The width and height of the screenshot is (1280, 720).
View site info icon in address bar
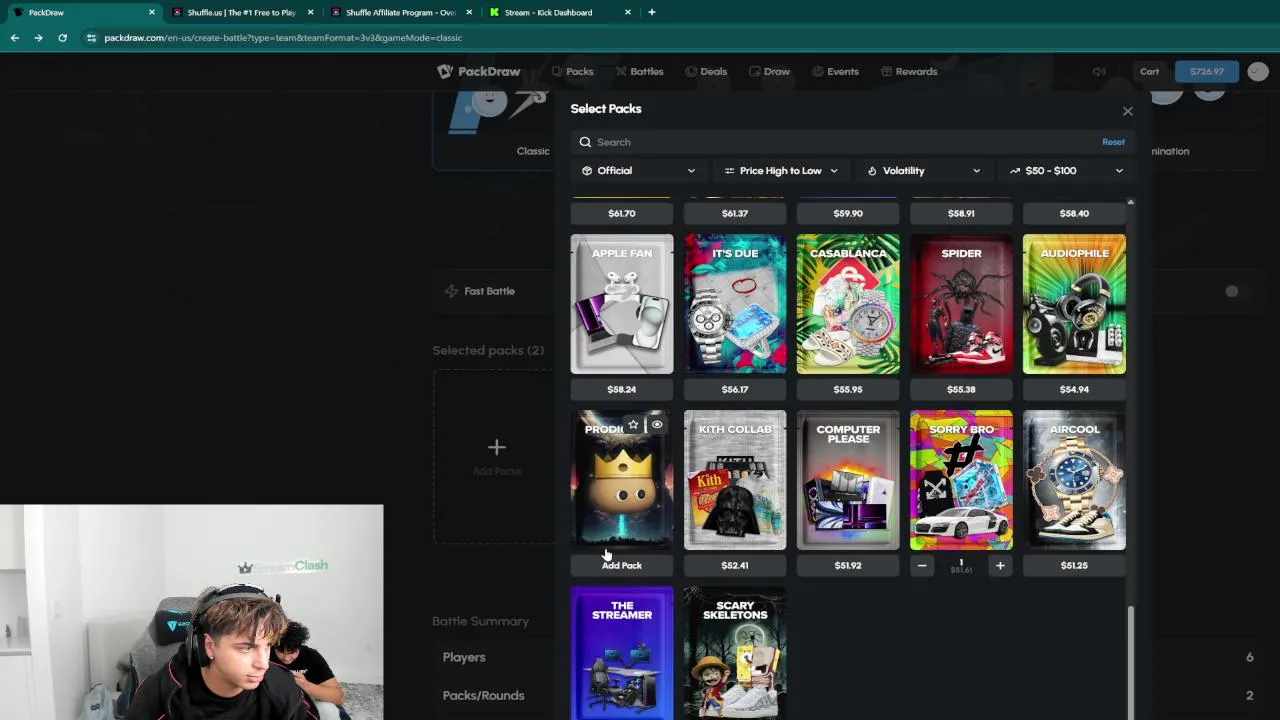pyautogui.click(x=91, y=37)
